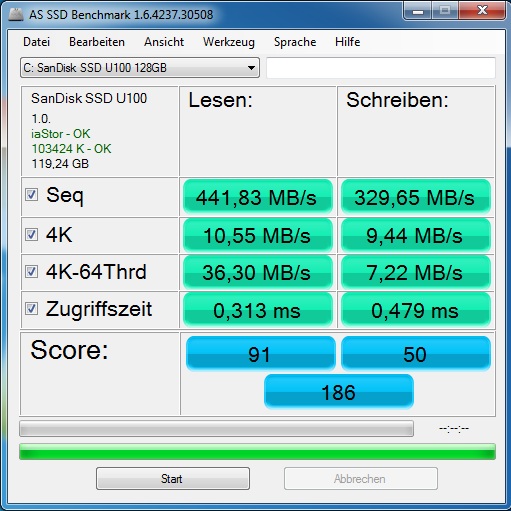Click the write score 50
The height and width of the screenshot is (511, 511).
416,354
